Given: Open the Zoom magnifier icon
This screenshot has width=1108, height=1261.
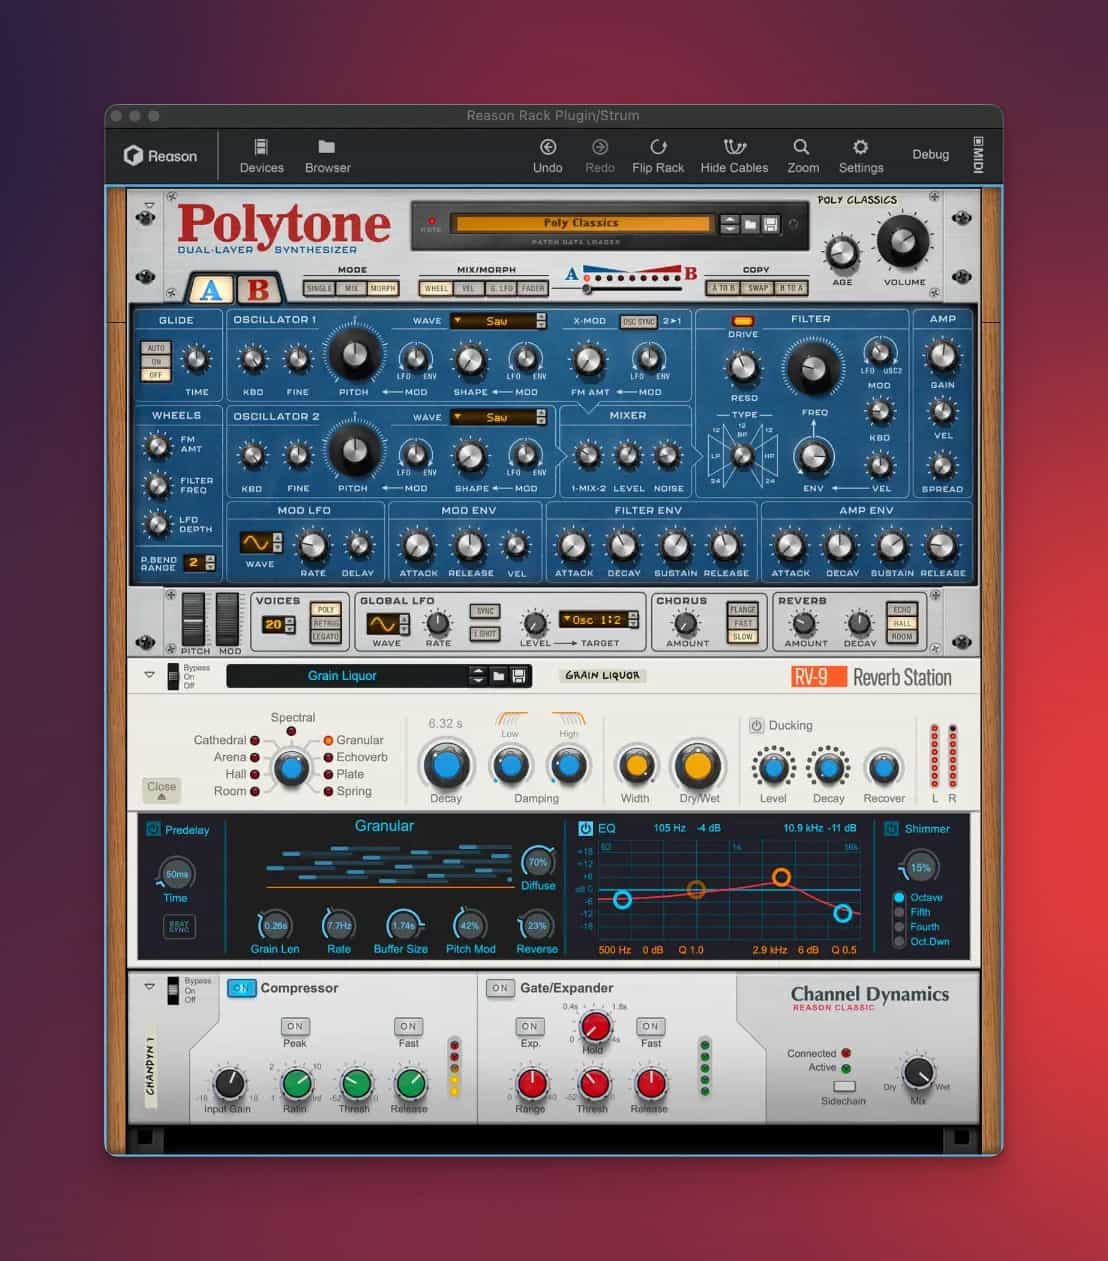Looking at the screenshot, I should tap(802, 147).
